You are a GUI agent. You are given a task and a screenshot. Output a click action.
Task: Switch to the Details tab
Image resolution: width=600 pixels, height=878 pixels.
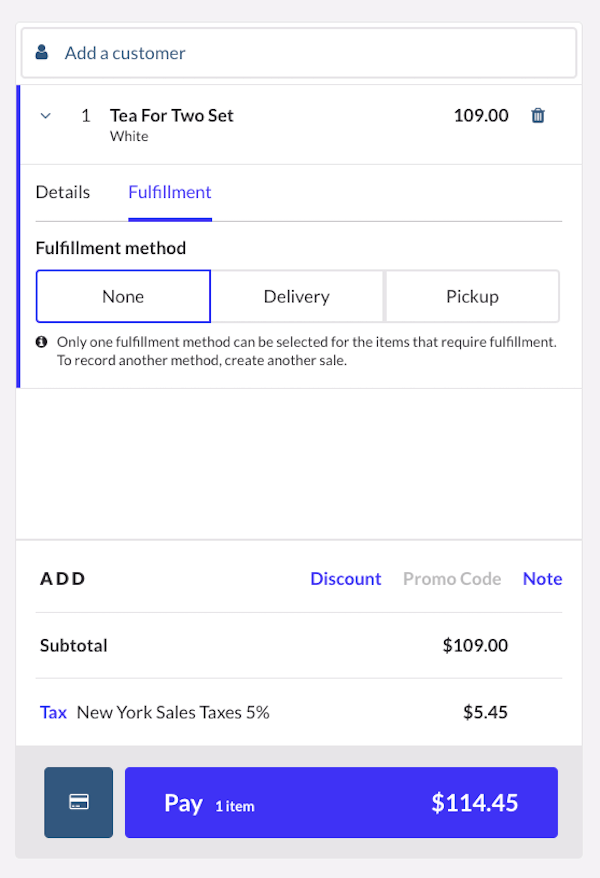click(x=63, y=192)
